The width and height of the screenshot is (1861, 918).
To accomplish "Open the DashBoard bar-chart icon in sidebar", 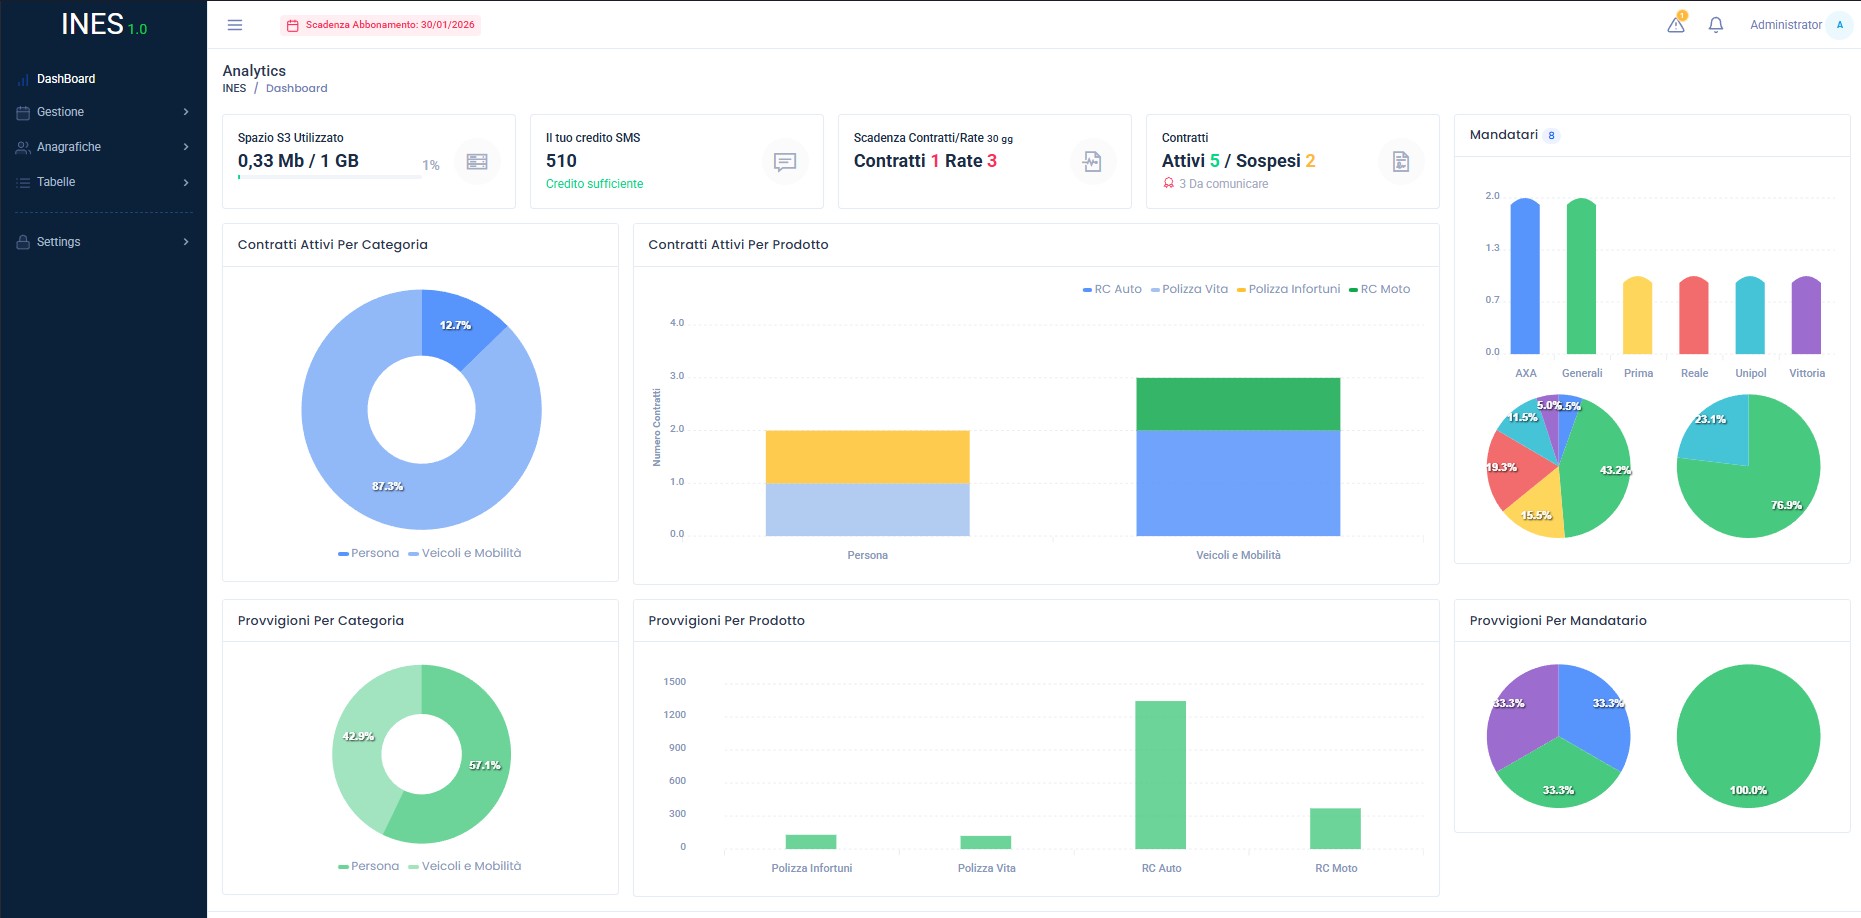I will 24,78.
